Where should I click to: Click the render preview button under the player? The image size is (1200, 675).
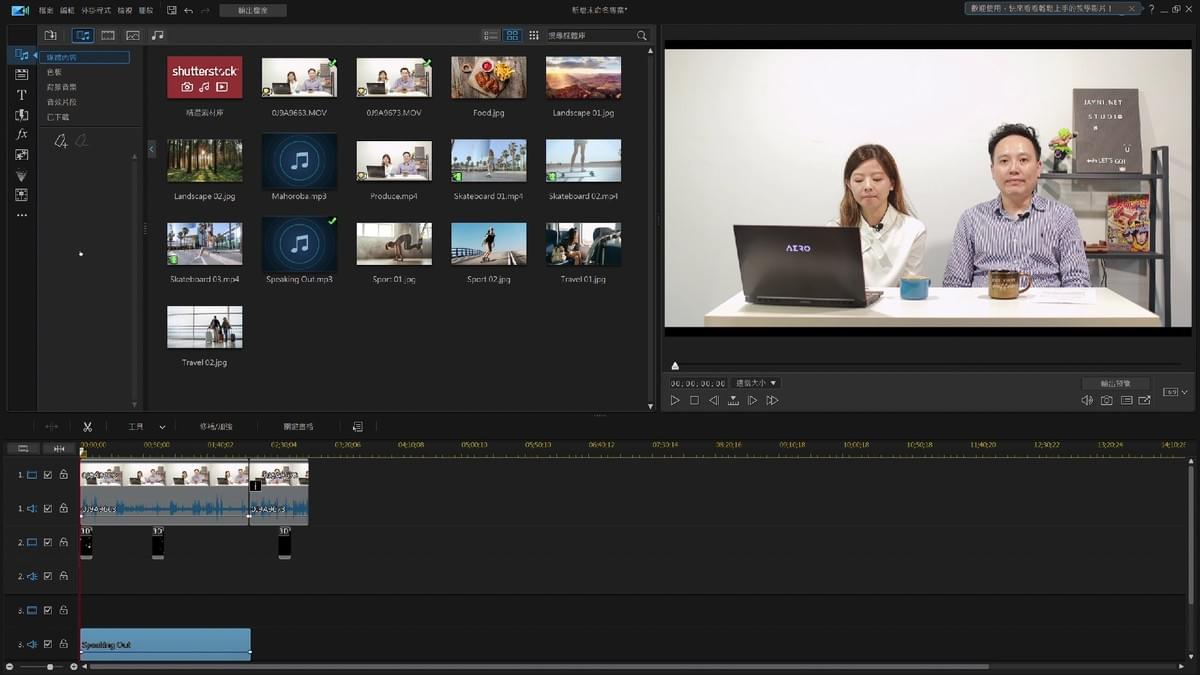1115,383
